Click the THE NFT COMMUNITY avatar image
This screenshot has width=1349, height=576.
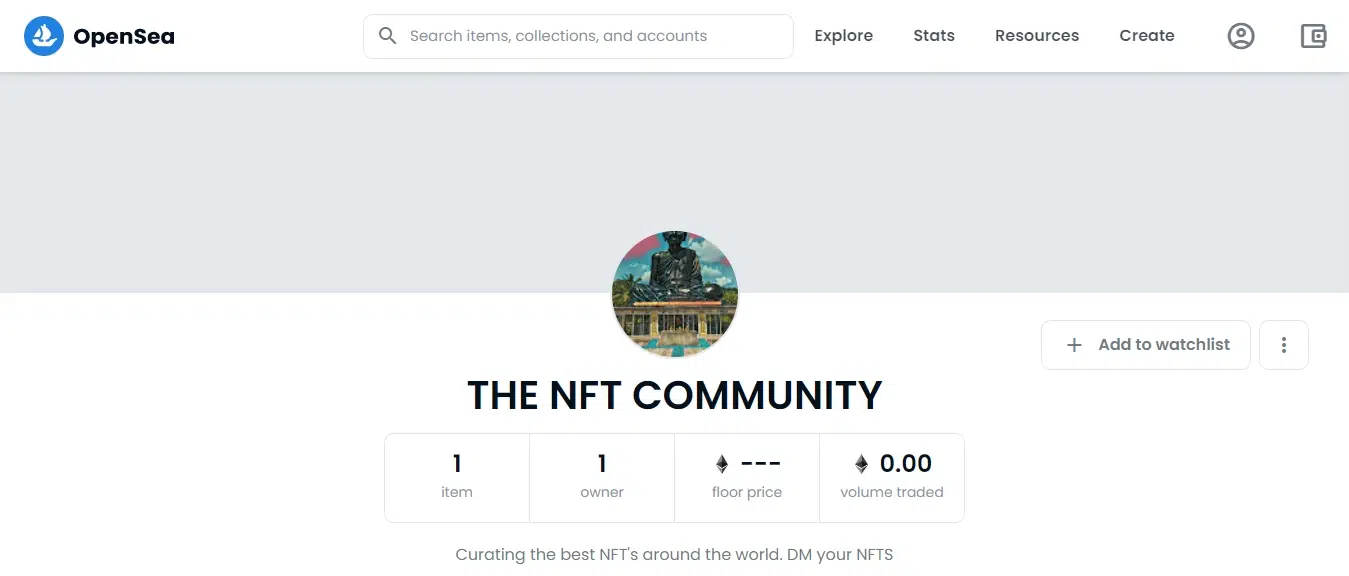click(x=675, y=293)
